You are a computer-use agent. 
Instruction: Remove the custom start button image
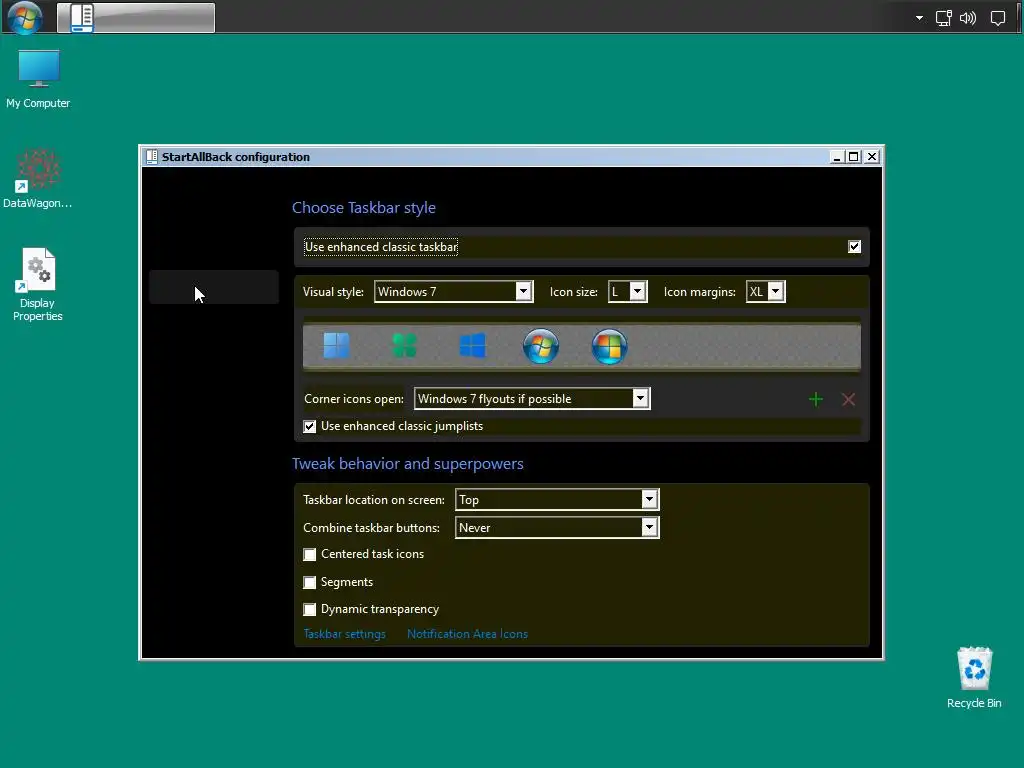click(848, 399)
